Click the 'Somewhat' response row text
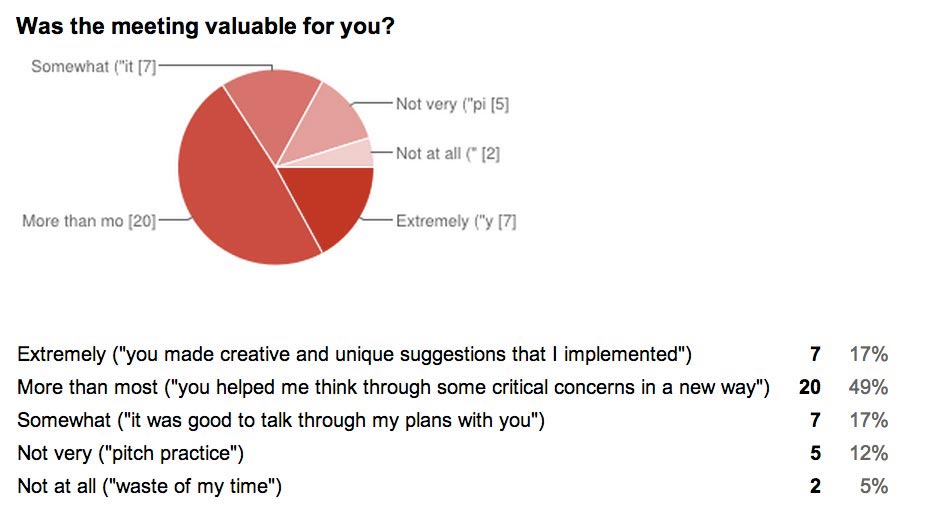The width and height of the screenshot is (930, 520). tap(281, 420)
